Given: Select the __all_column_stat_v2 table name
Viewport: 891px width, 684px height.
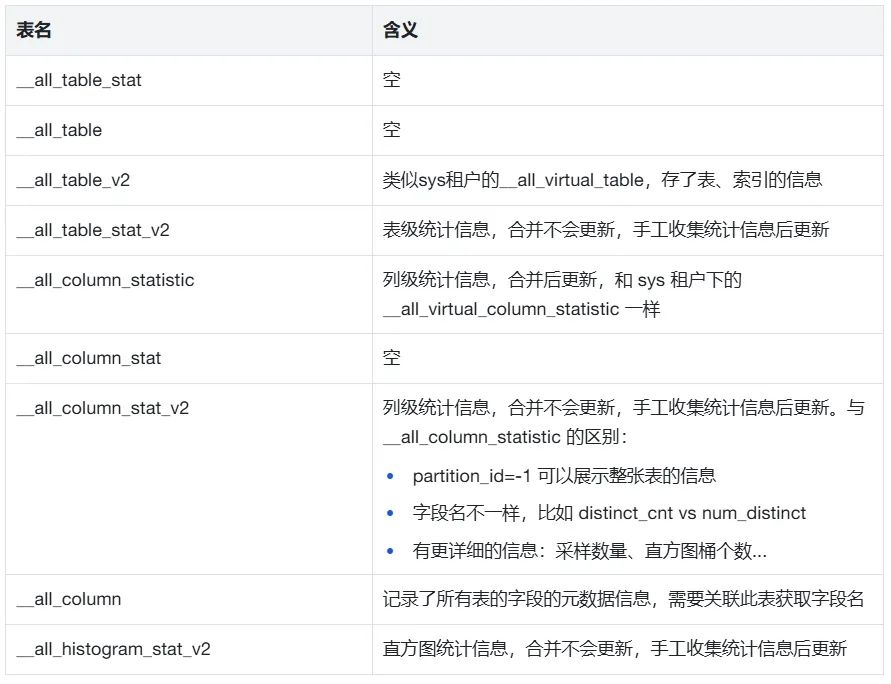Looking at the screenshot, I should click(103, 408).
